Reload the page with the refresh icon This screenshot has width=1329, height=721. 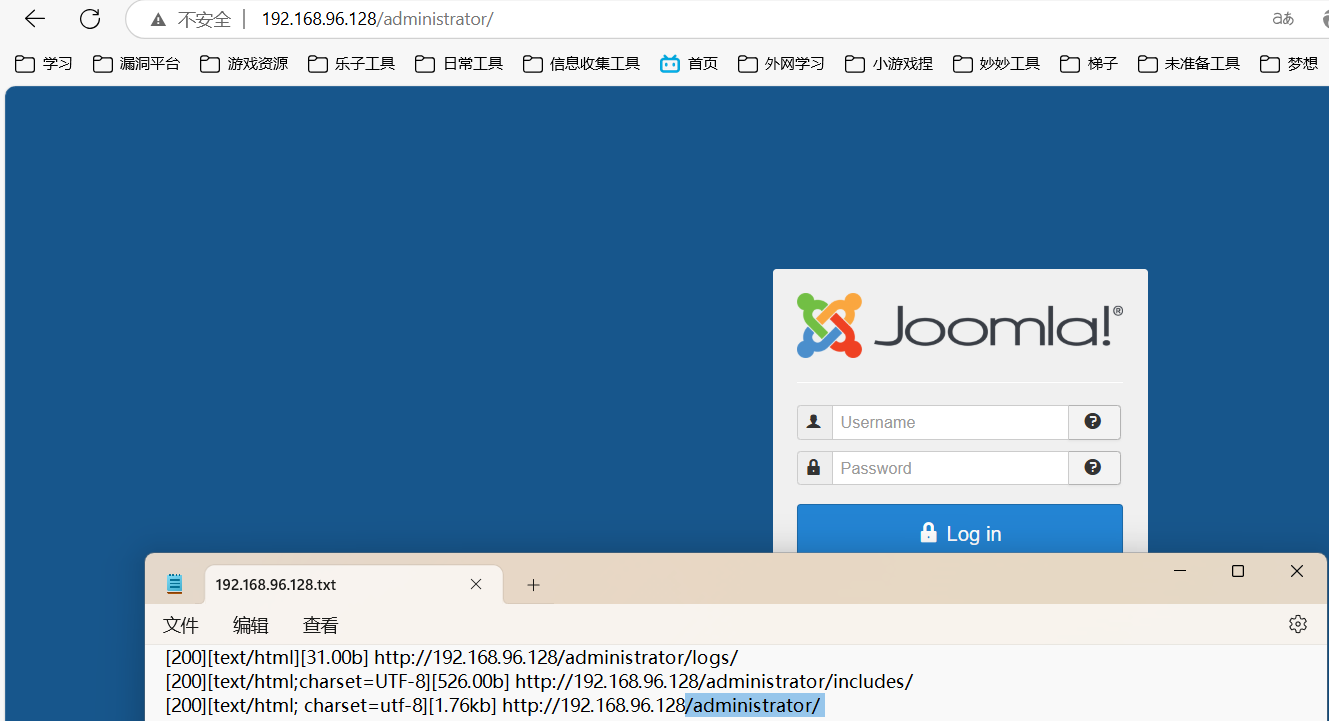[x=90, y=19]
